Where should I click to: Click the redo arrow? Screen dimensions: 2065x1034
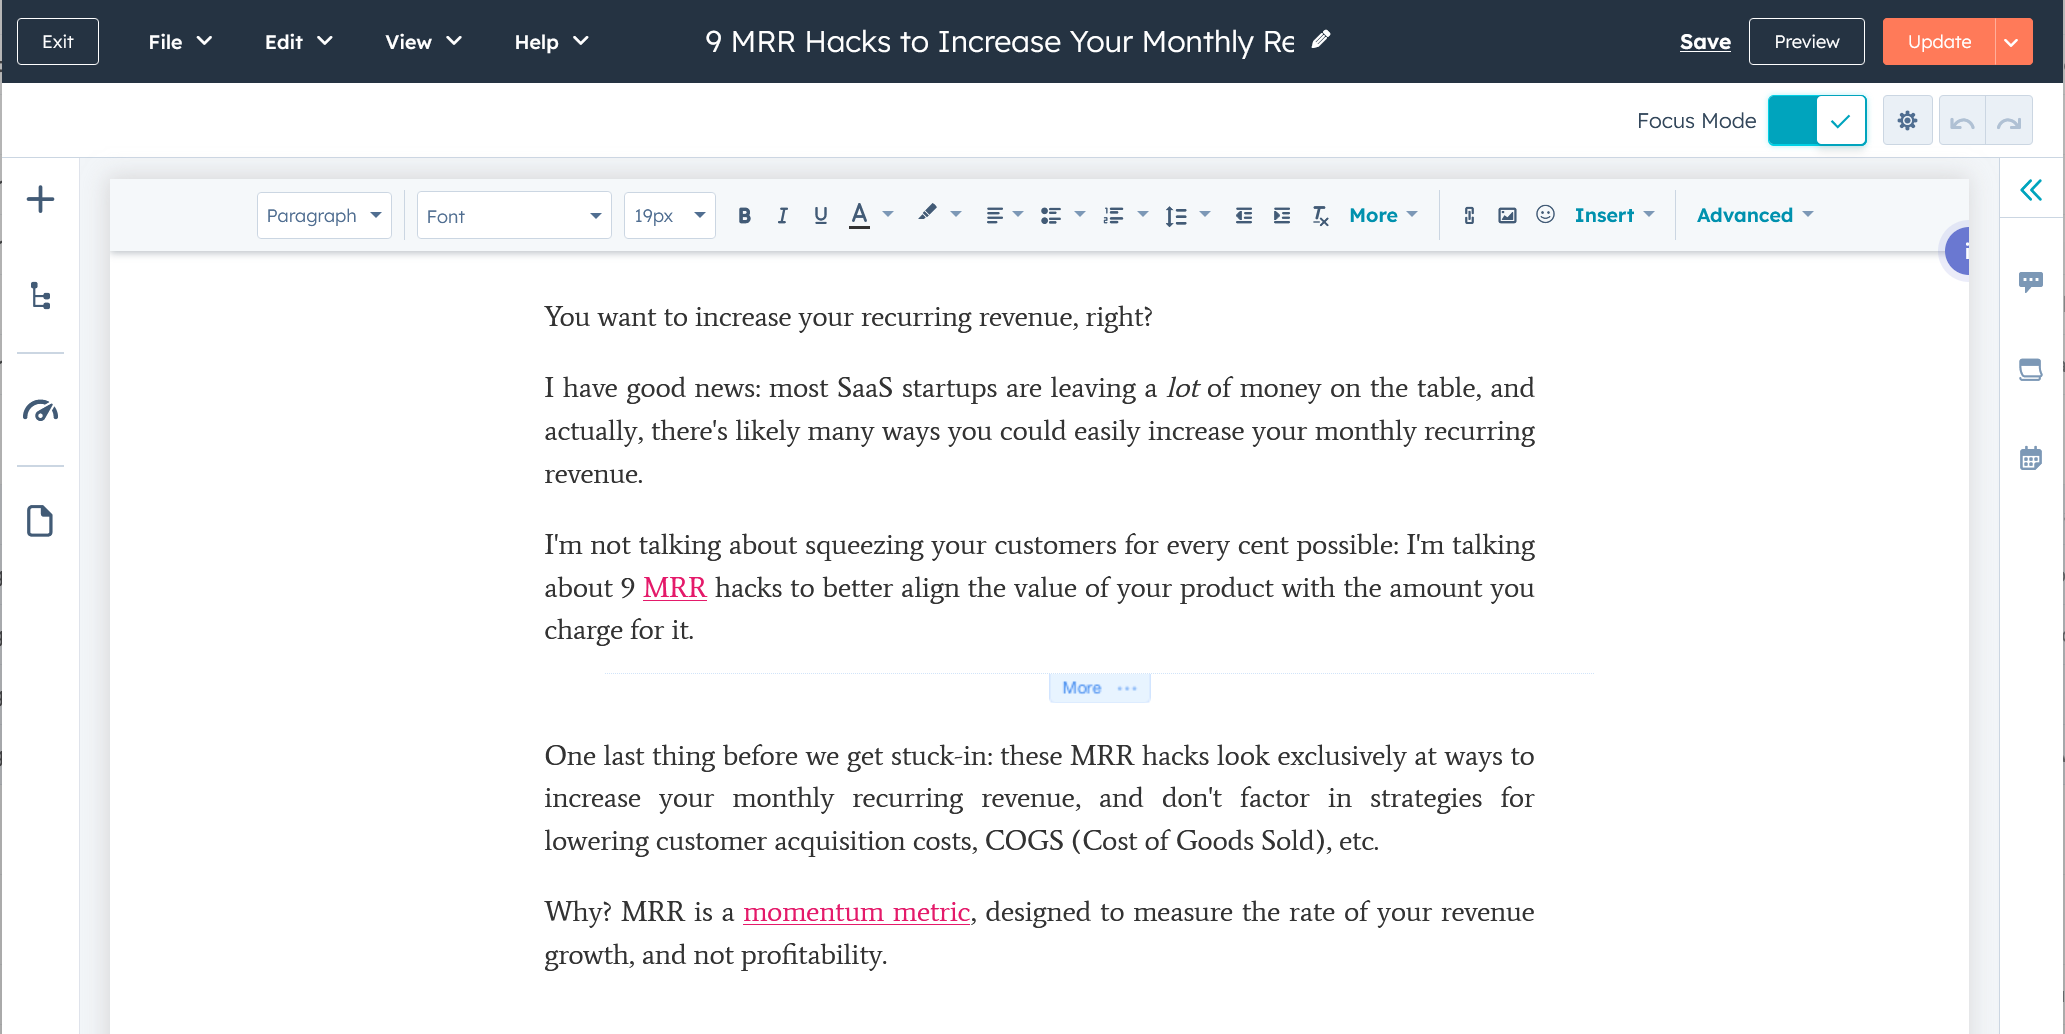point(2009,122)
